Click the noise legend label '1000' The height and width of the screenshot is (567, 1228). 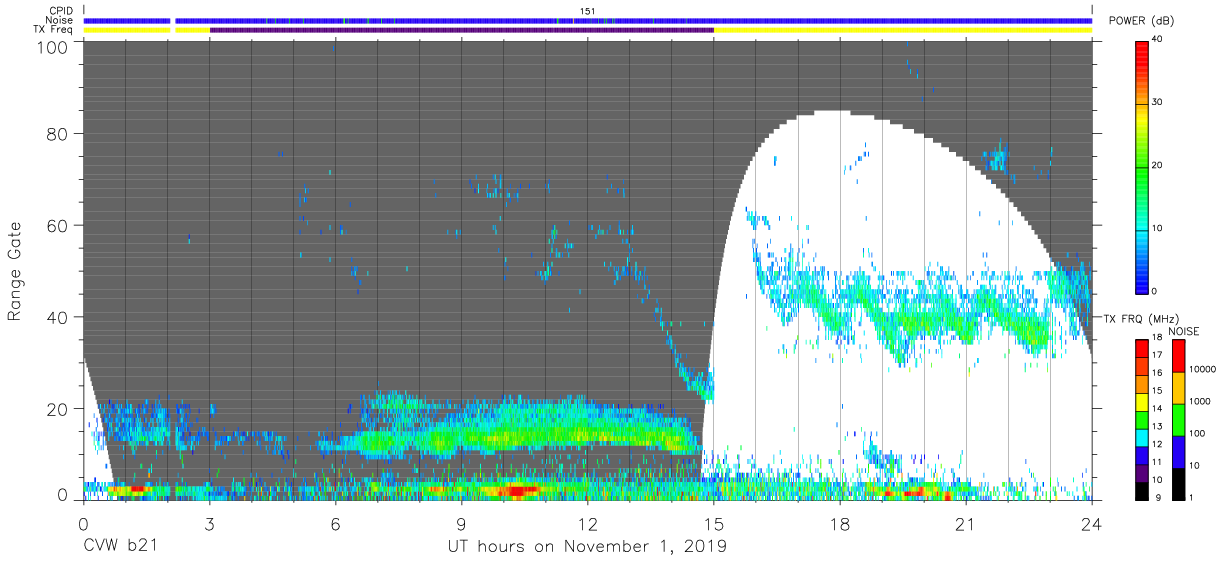[x=1198, y=401]
